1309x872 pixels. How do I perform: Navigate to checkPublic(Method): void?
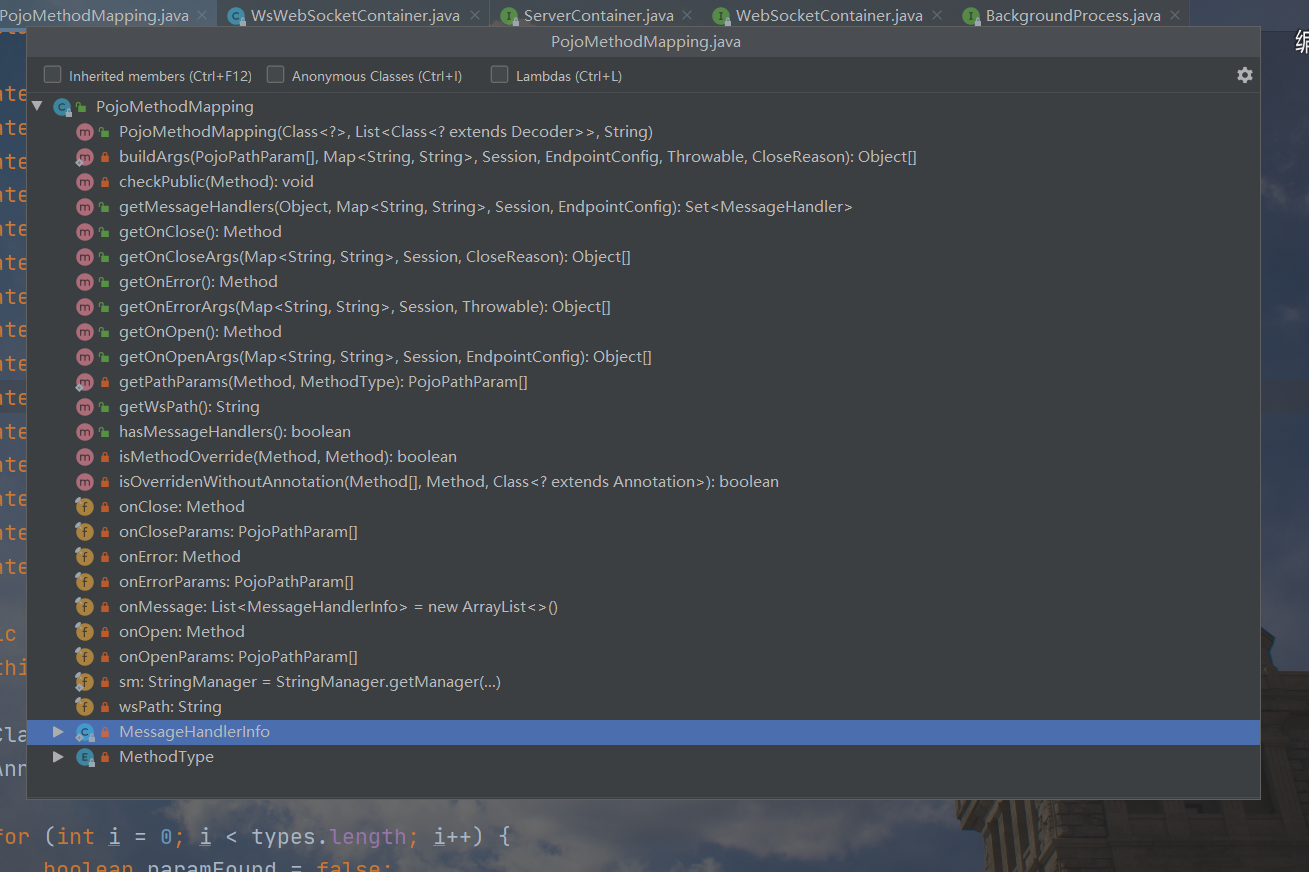[x=643, y=182]
